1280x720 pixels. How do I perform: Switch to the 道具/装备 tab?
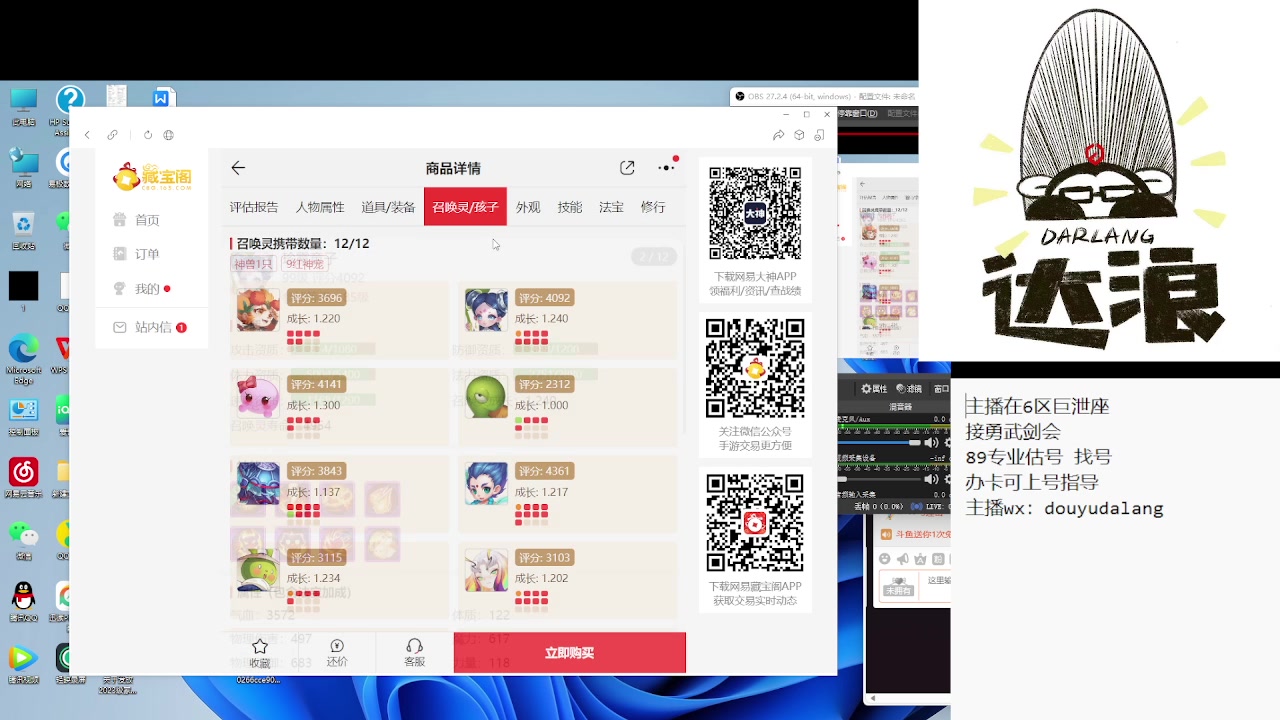pos(388,207)
